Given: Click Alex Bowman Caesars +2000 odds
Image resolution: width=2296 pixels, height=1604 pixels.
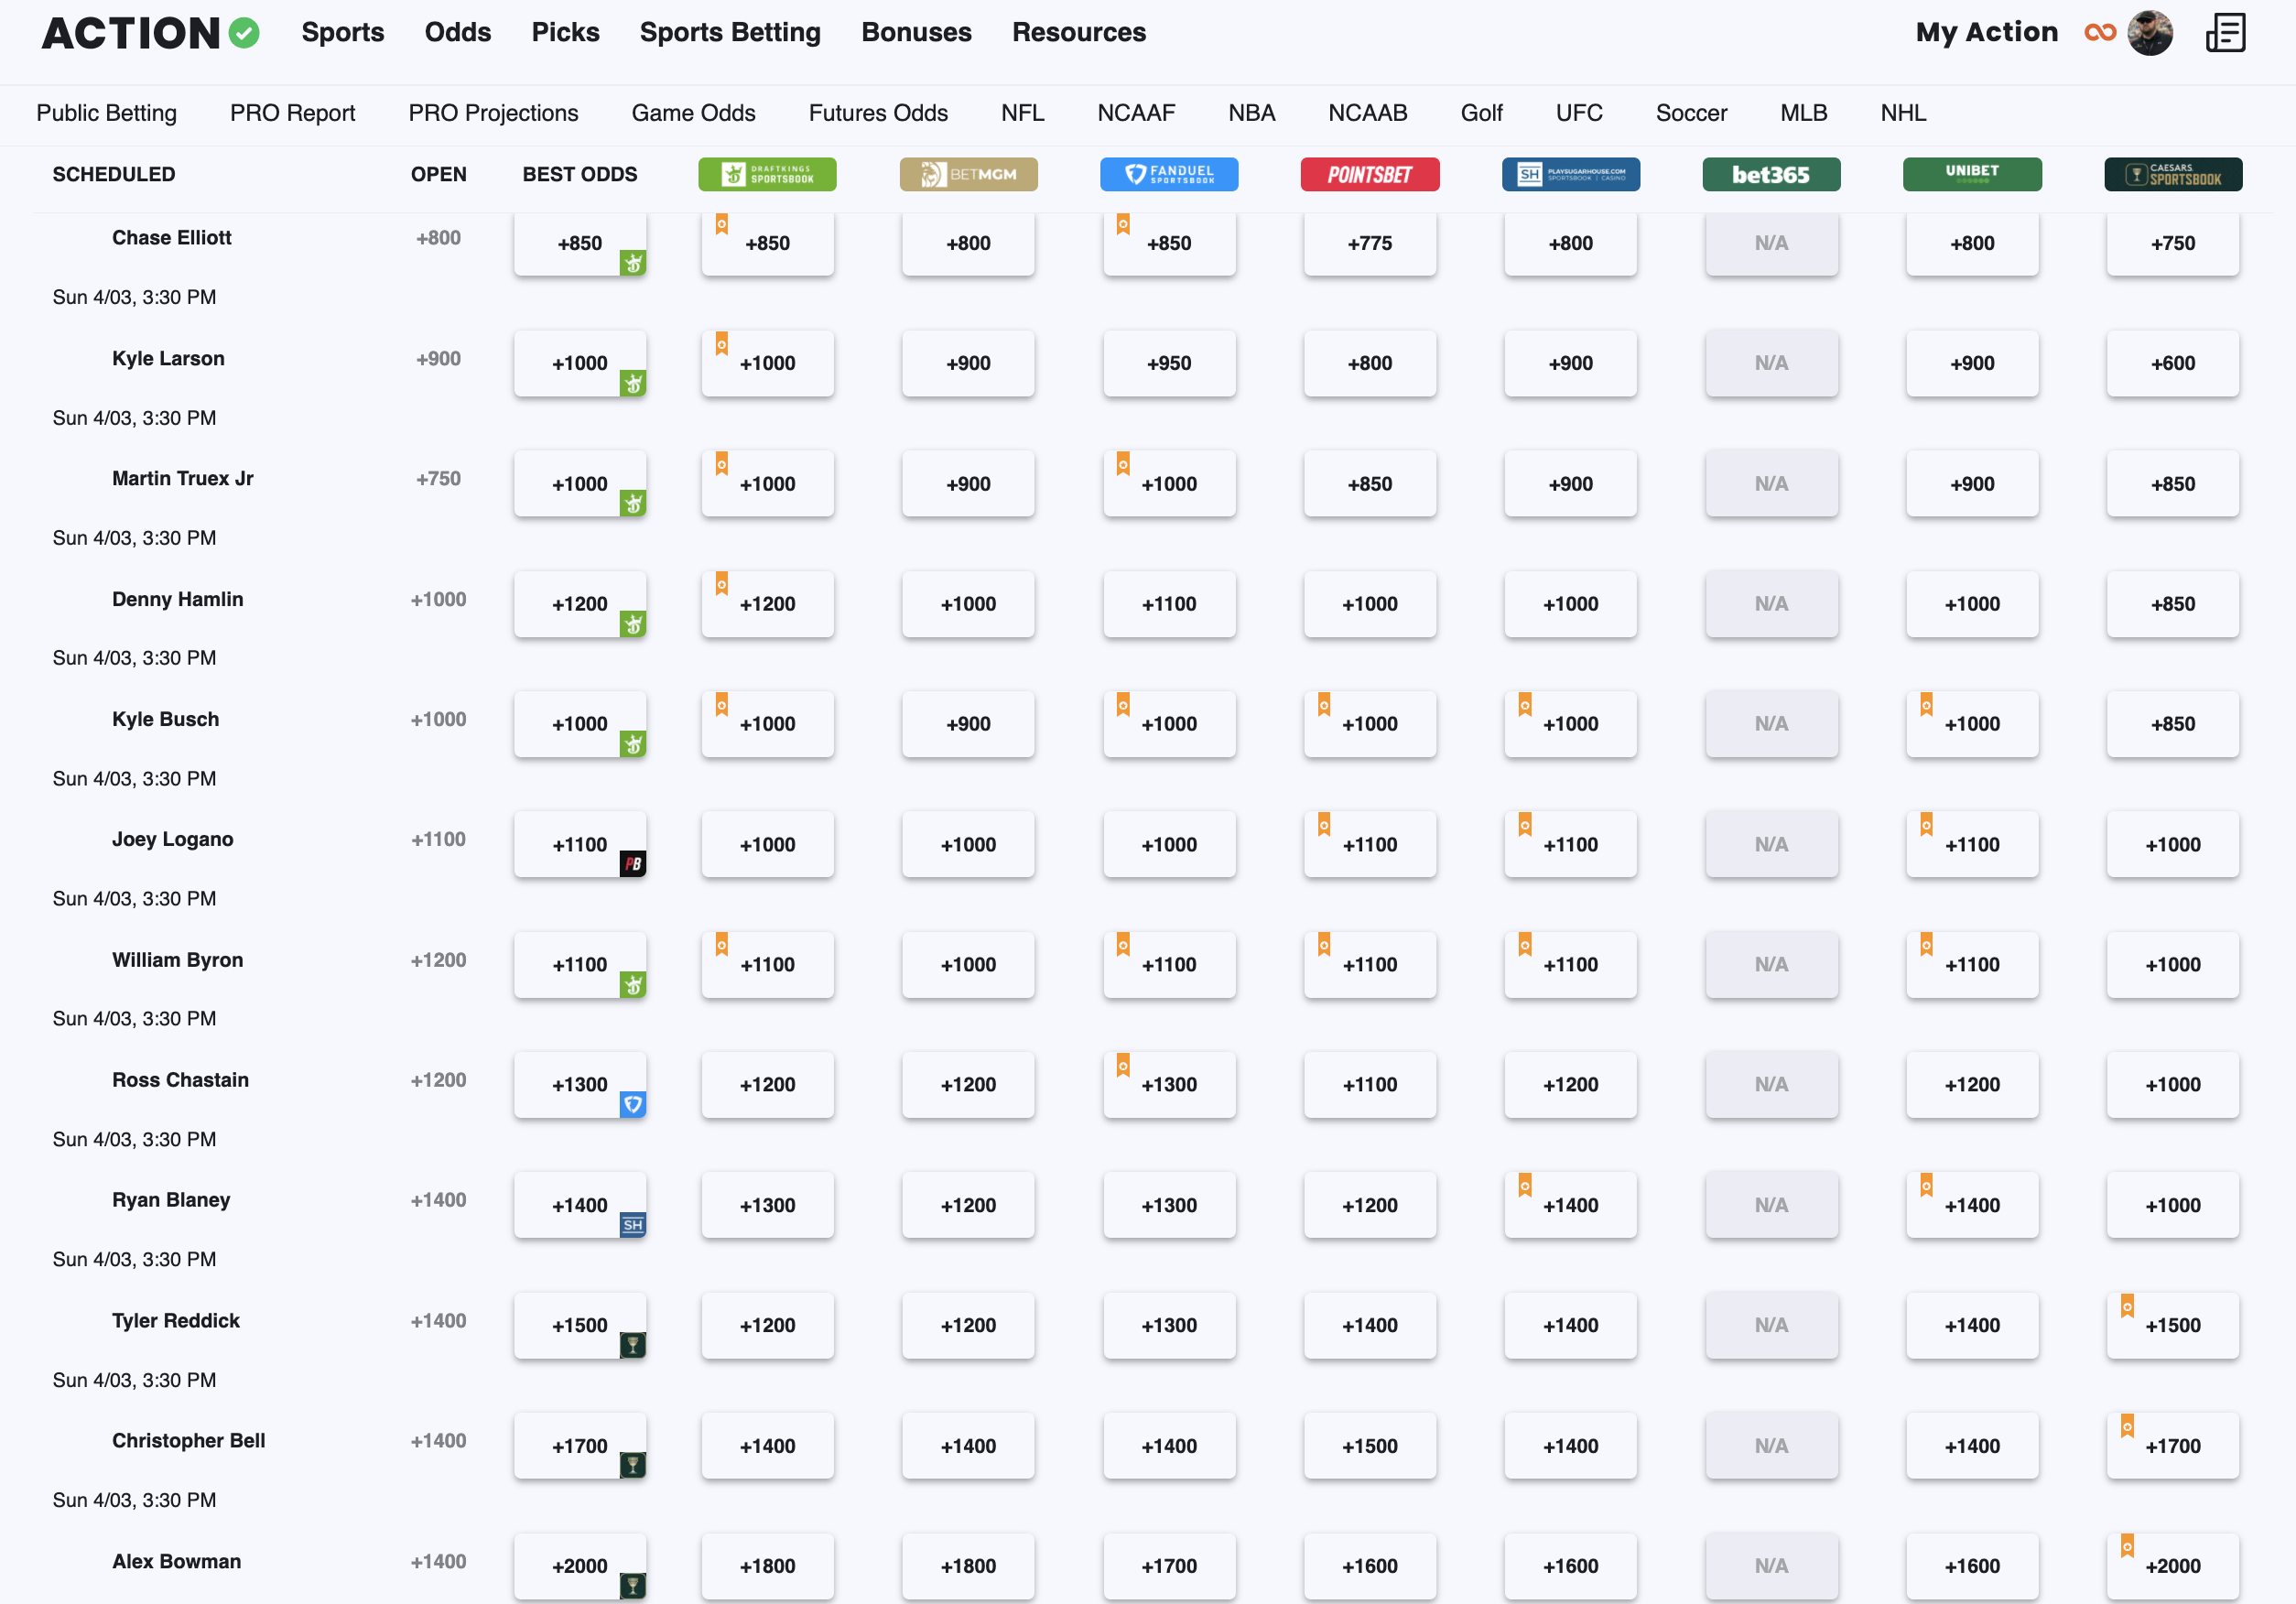Looking at the screenshot, I should pyautogui.click(x=2172, y=1565).
